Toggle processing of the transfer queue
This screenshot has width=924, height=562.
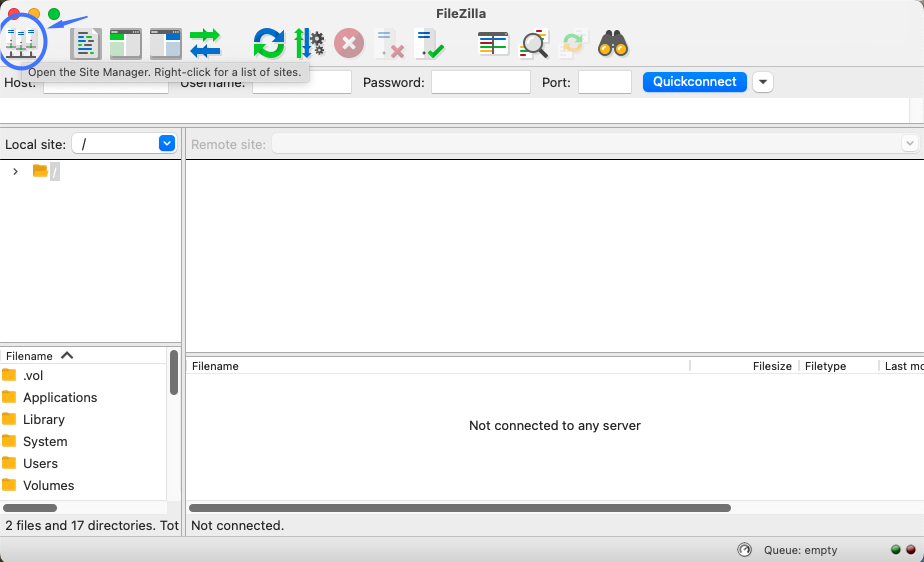(x=309, y=44)
